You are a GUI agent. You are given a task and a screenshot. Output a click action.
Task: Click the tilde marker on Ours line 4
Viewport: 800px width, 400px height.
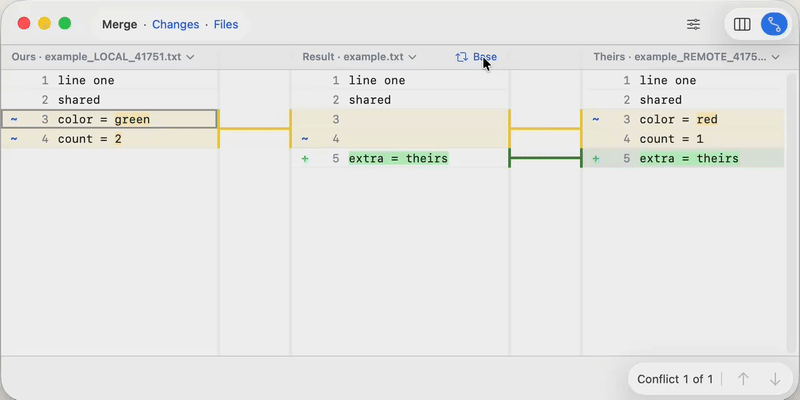14,139
